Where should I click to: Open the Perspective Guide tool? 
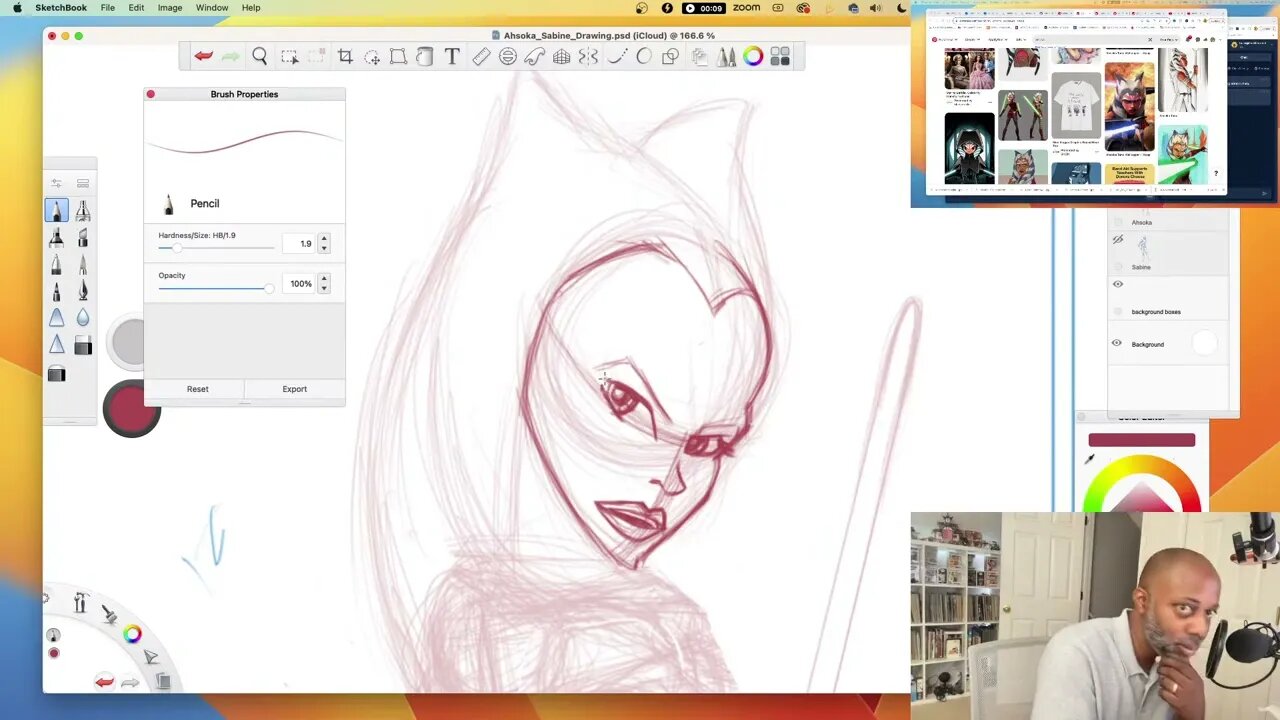click(561, 57)
